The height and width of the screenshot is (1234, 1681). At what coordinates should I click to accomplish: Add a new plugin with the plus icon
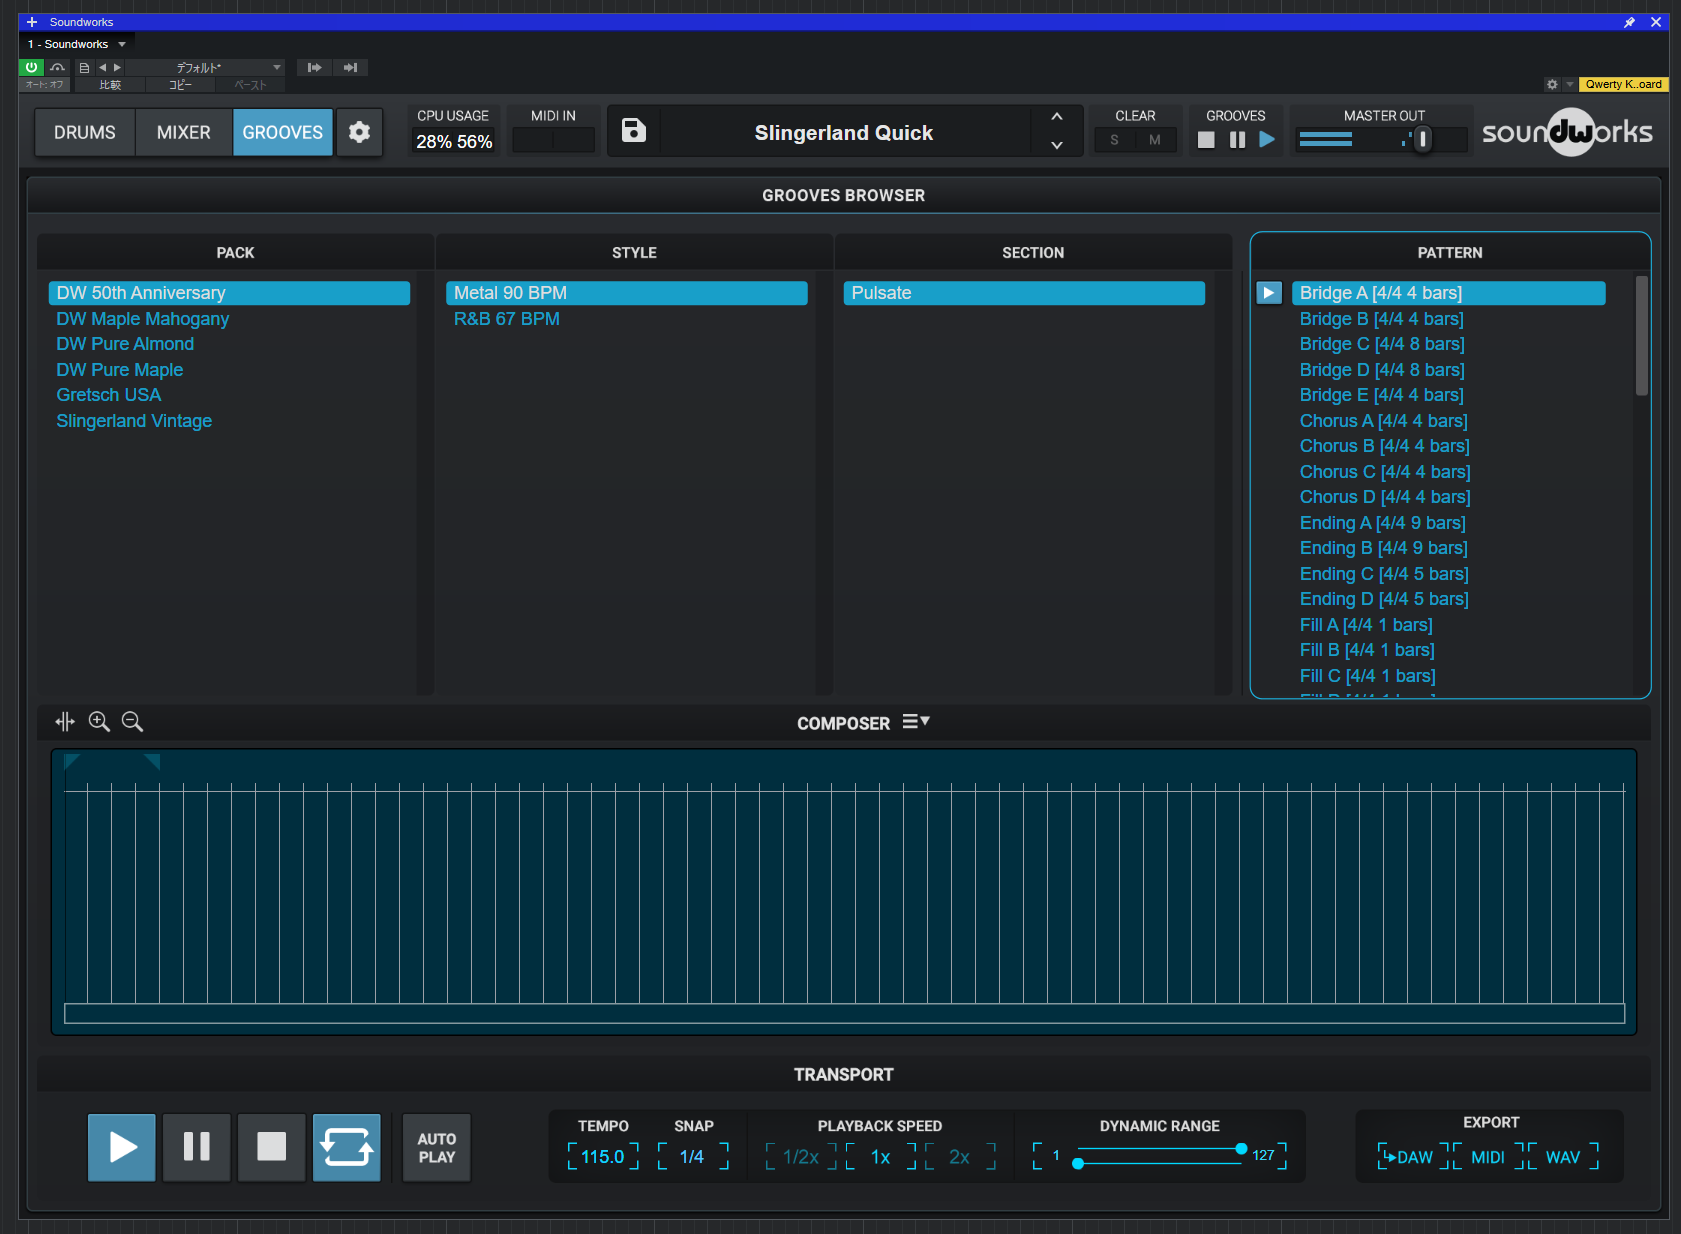(32, 22)
